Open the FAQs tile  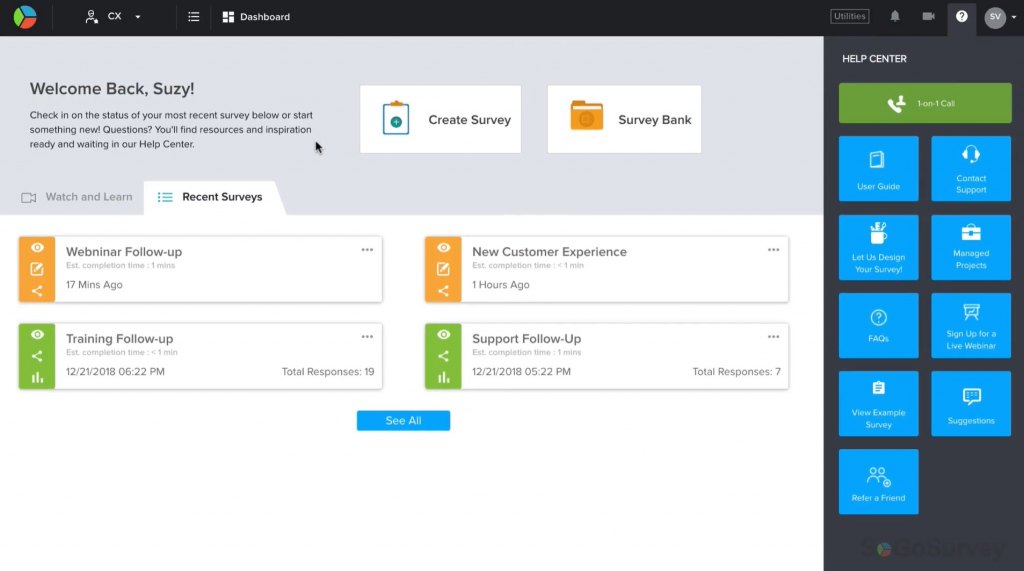[x=878, y=325]
